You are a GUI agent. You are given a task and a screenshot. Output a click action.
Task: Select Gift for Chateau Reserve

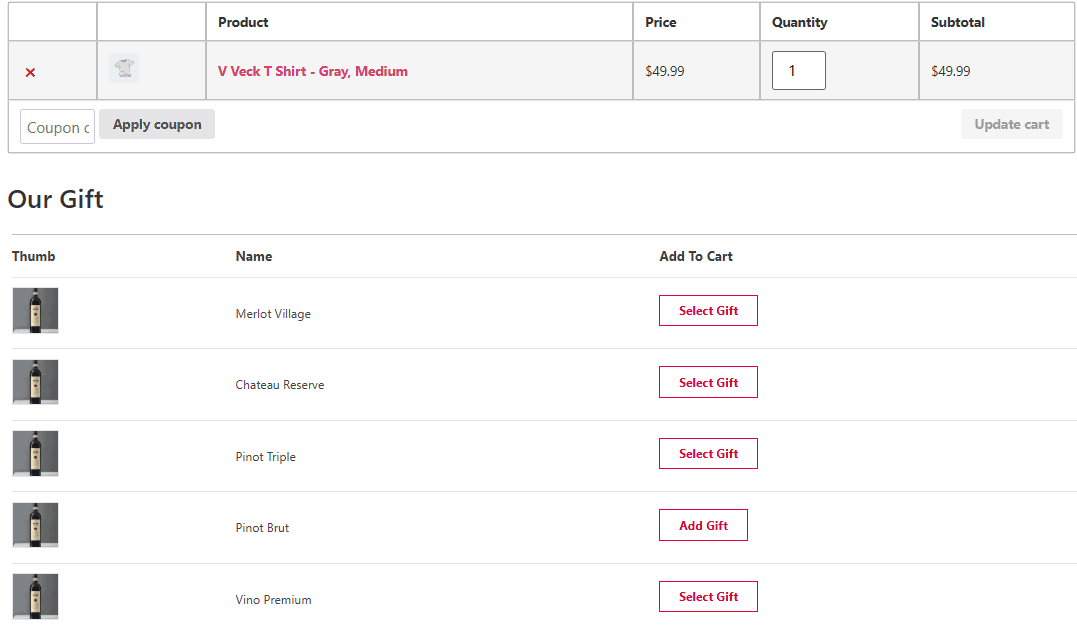[708, 381]
